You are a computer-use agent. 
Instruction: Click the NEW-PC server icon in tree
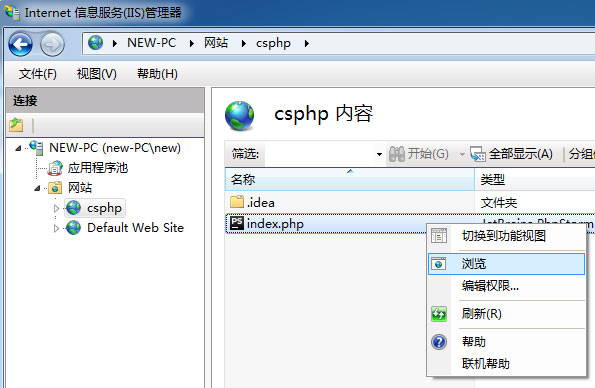click(36, 148)
